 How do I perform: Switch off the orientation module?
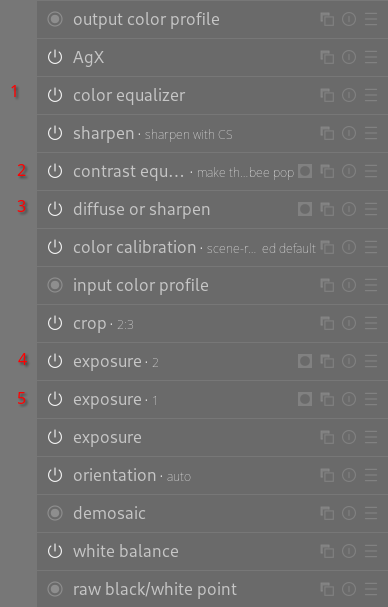[55, 475]
